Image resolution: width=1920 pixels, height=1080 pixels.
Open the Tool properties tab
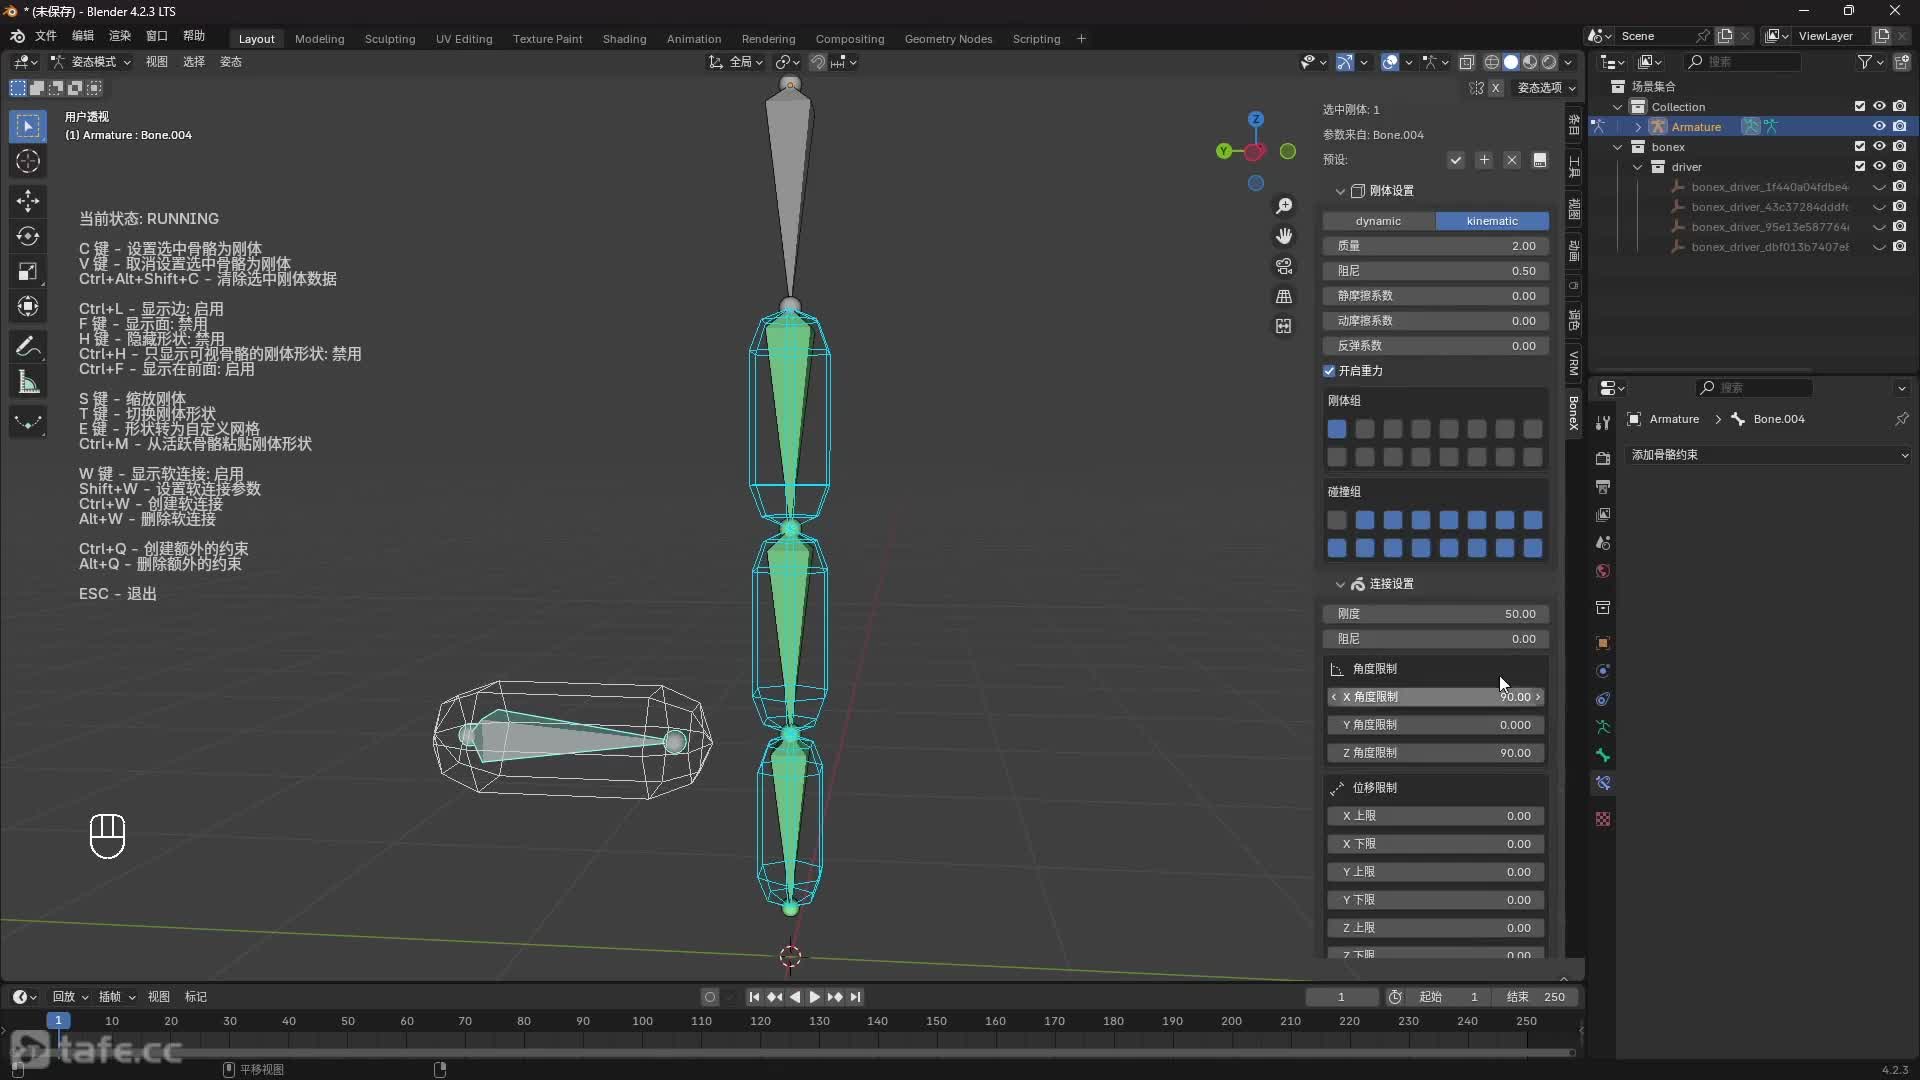click(x=1603, y=422)
